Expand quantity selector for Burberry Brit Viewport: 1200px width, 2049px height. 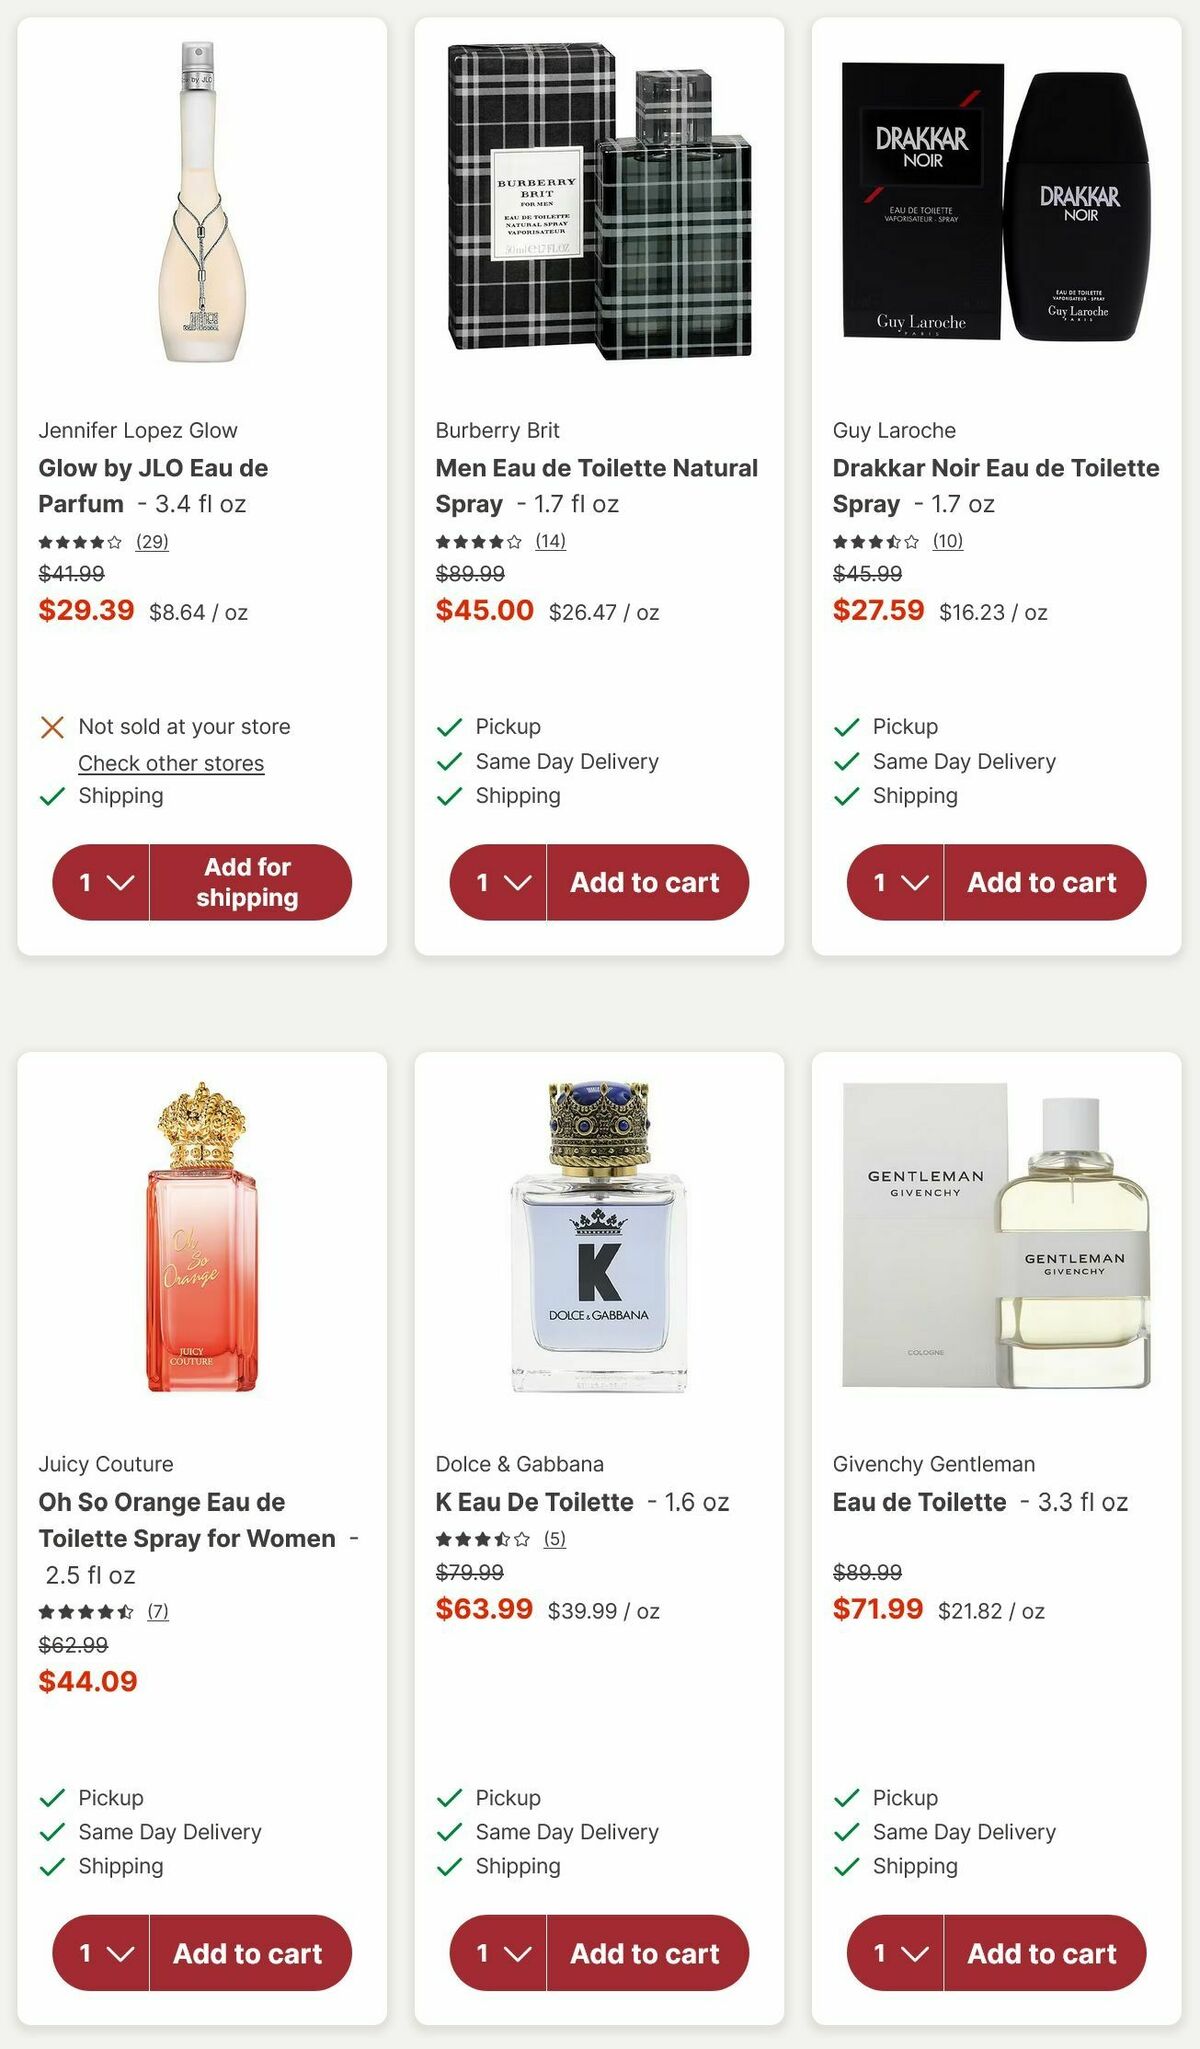coord(499,882)
